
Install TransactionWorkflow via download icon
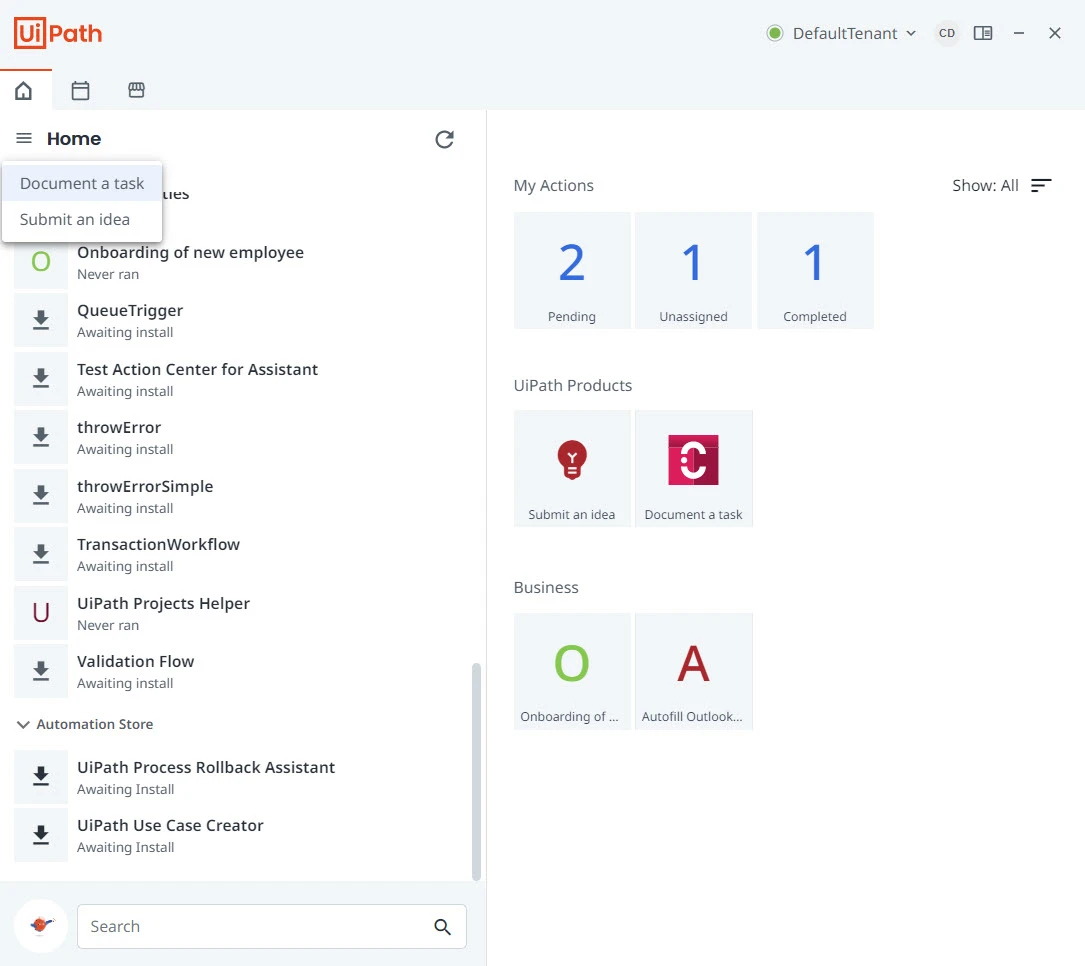pyautogui.click(x=41, y=554)
